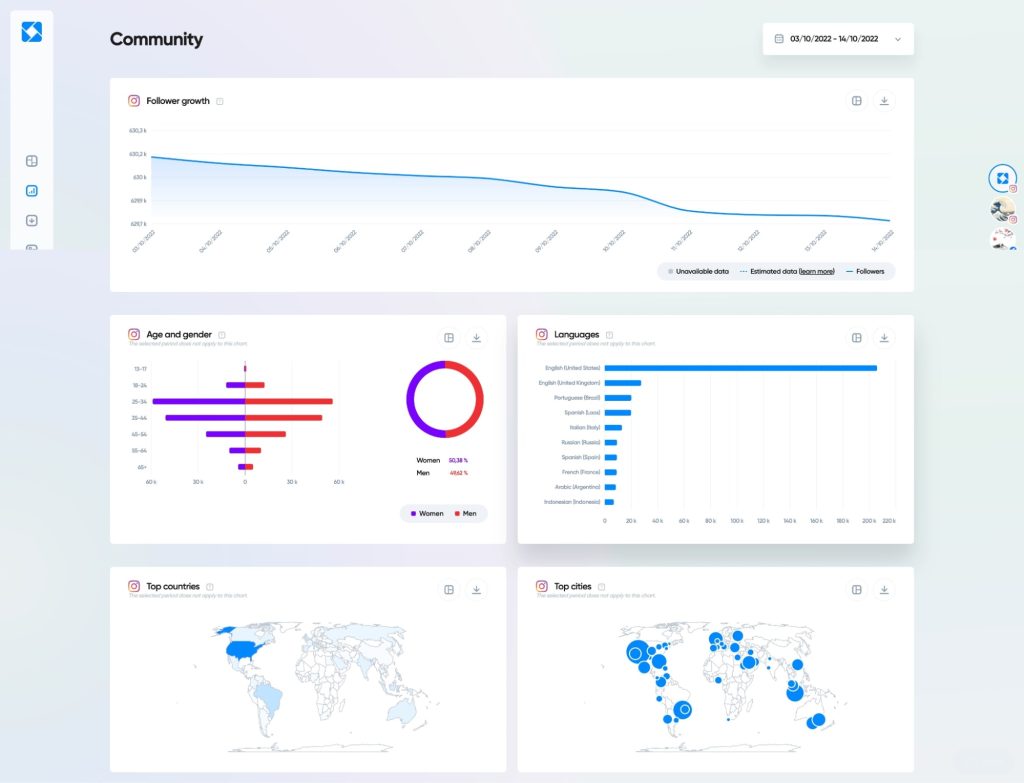Download the Age and gender chart

(x=476, y=338)
